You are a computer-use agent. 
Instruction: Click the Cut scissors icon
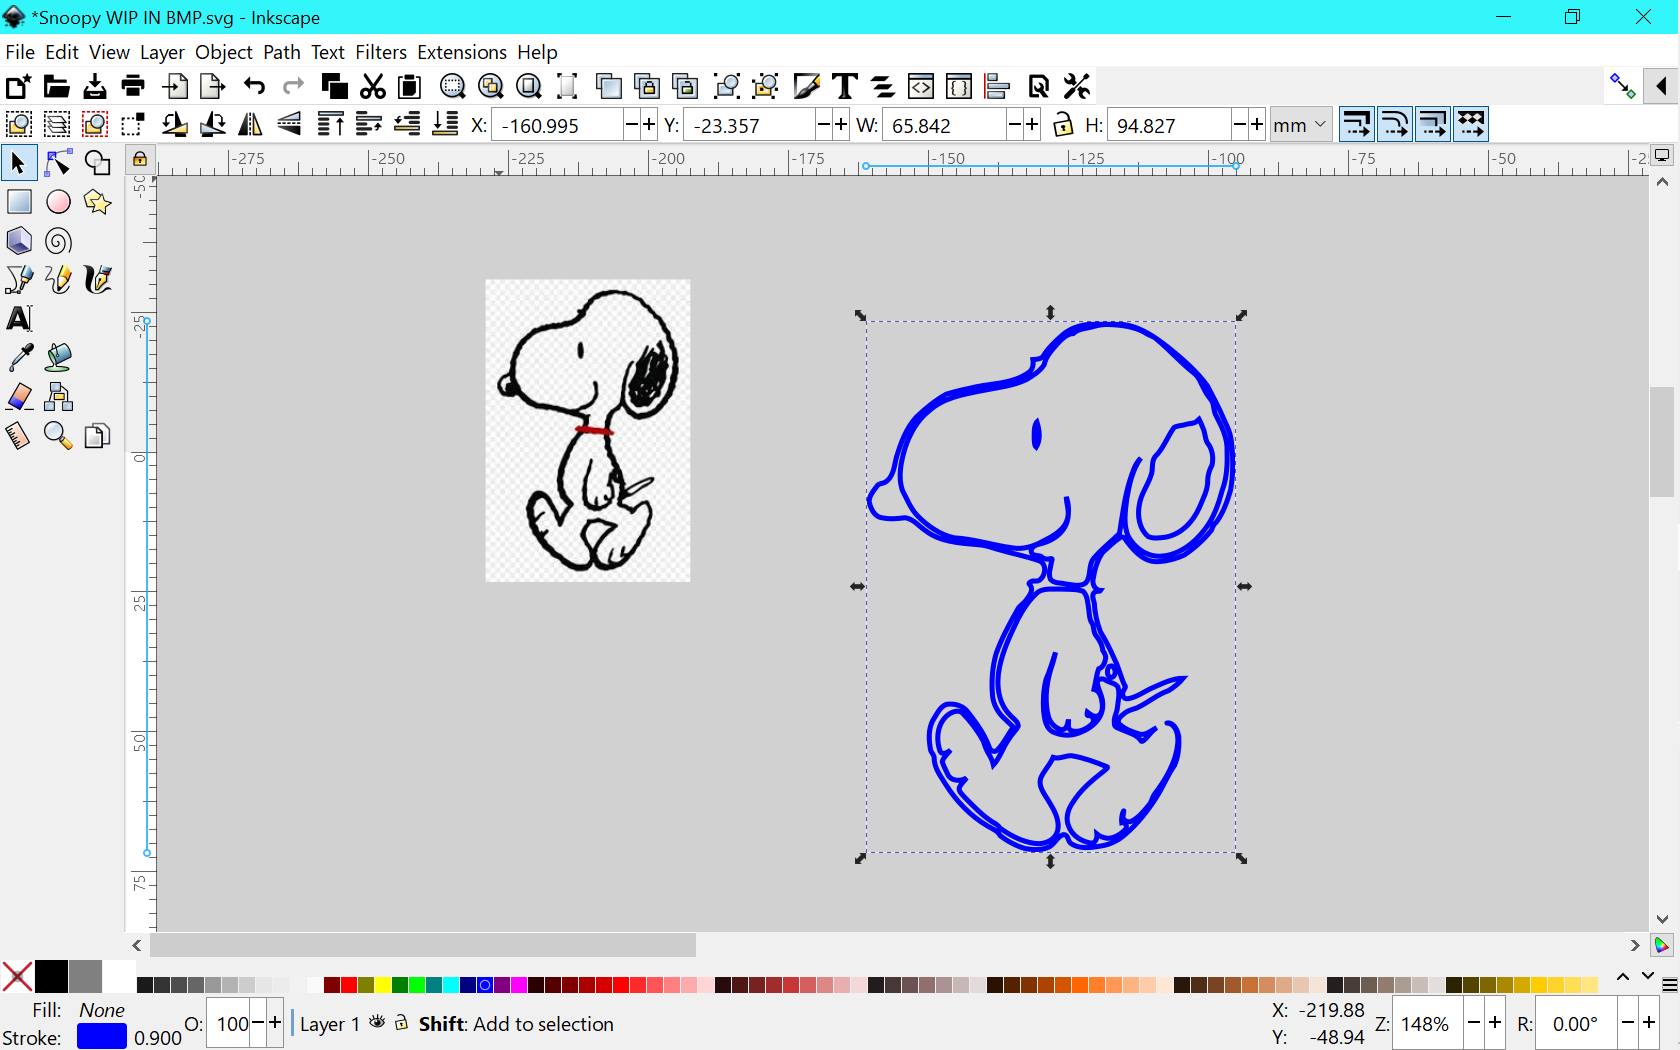coord(373,87)
